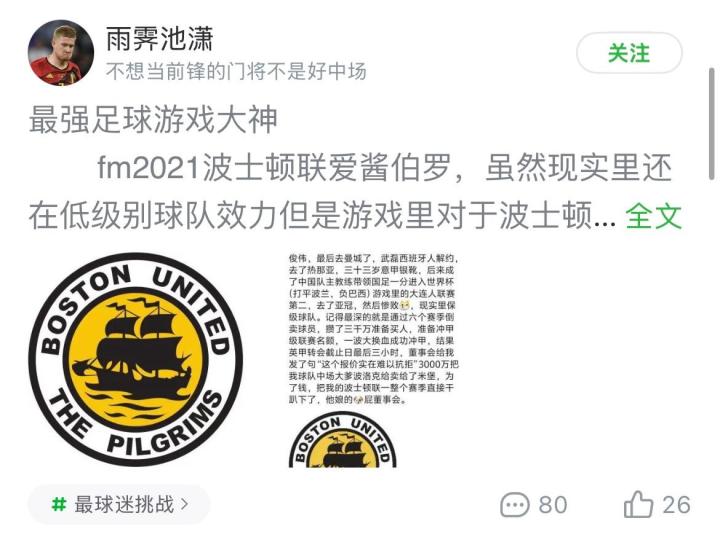The image size is (720, 537).
Task: Open the poster's profile avatar
Action: click(61, 52)
